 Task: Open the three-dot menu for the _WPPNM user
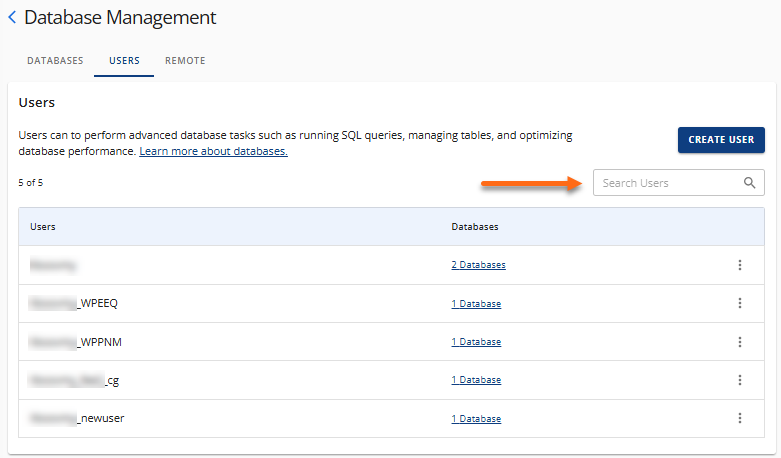point(740,342)
